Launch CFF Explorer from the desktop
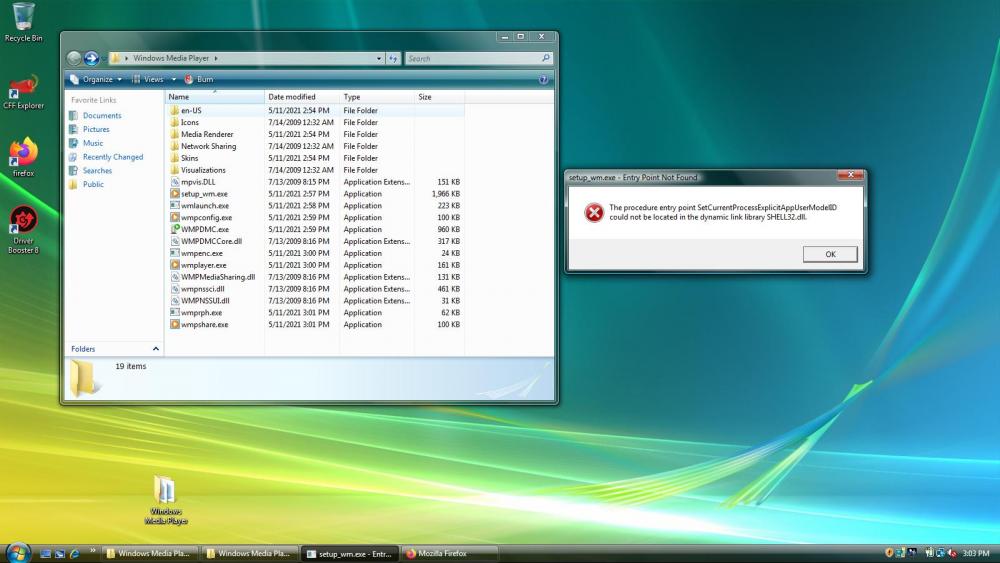 tap(23, 92)
